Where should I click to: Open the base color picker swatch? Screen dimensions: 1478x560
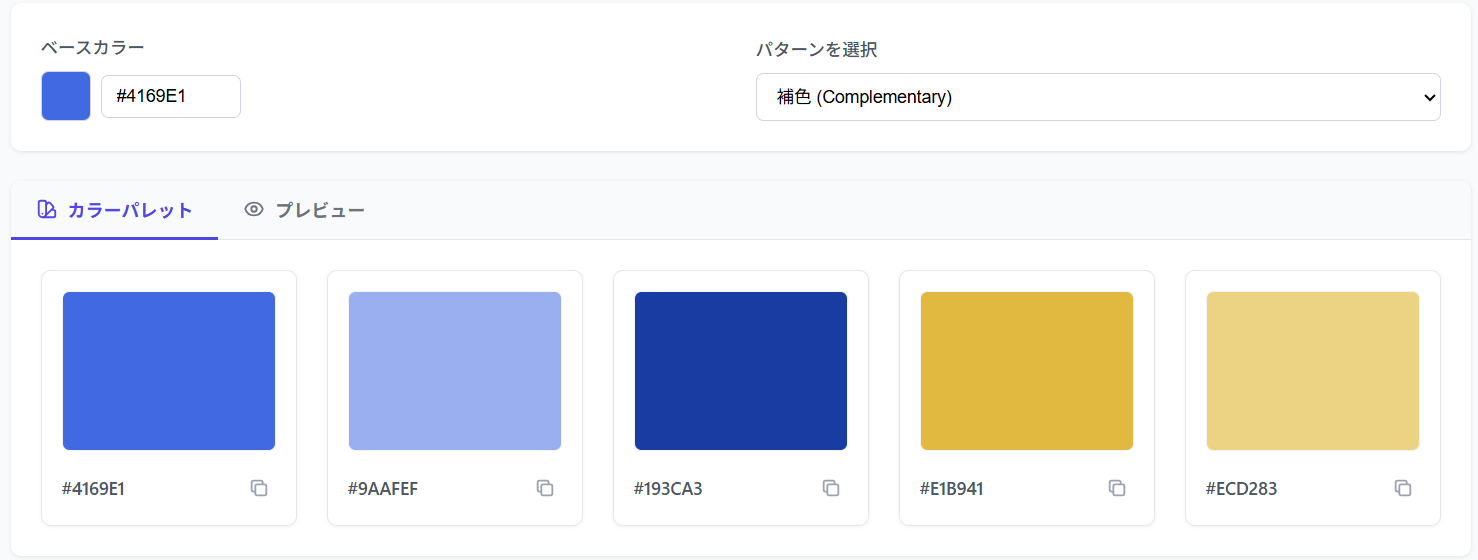pyautogui.click(x=66, y=96)
